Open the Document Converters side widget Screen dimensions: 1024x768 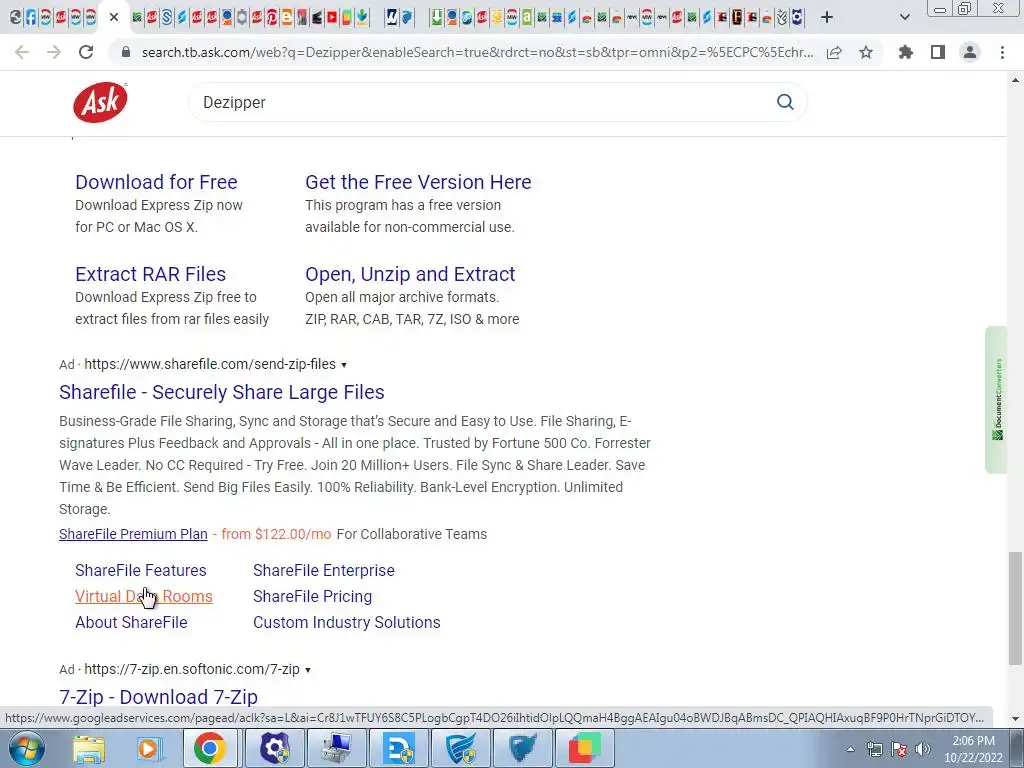997,400
